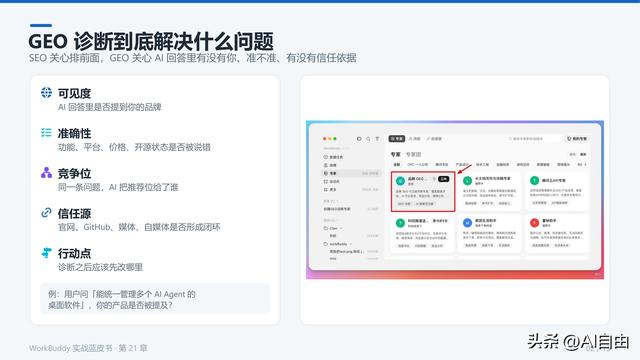The height and width of the screenshot is (360, 640).
Task: Click the red avatar in the expert grid
Action: point(534,223)
